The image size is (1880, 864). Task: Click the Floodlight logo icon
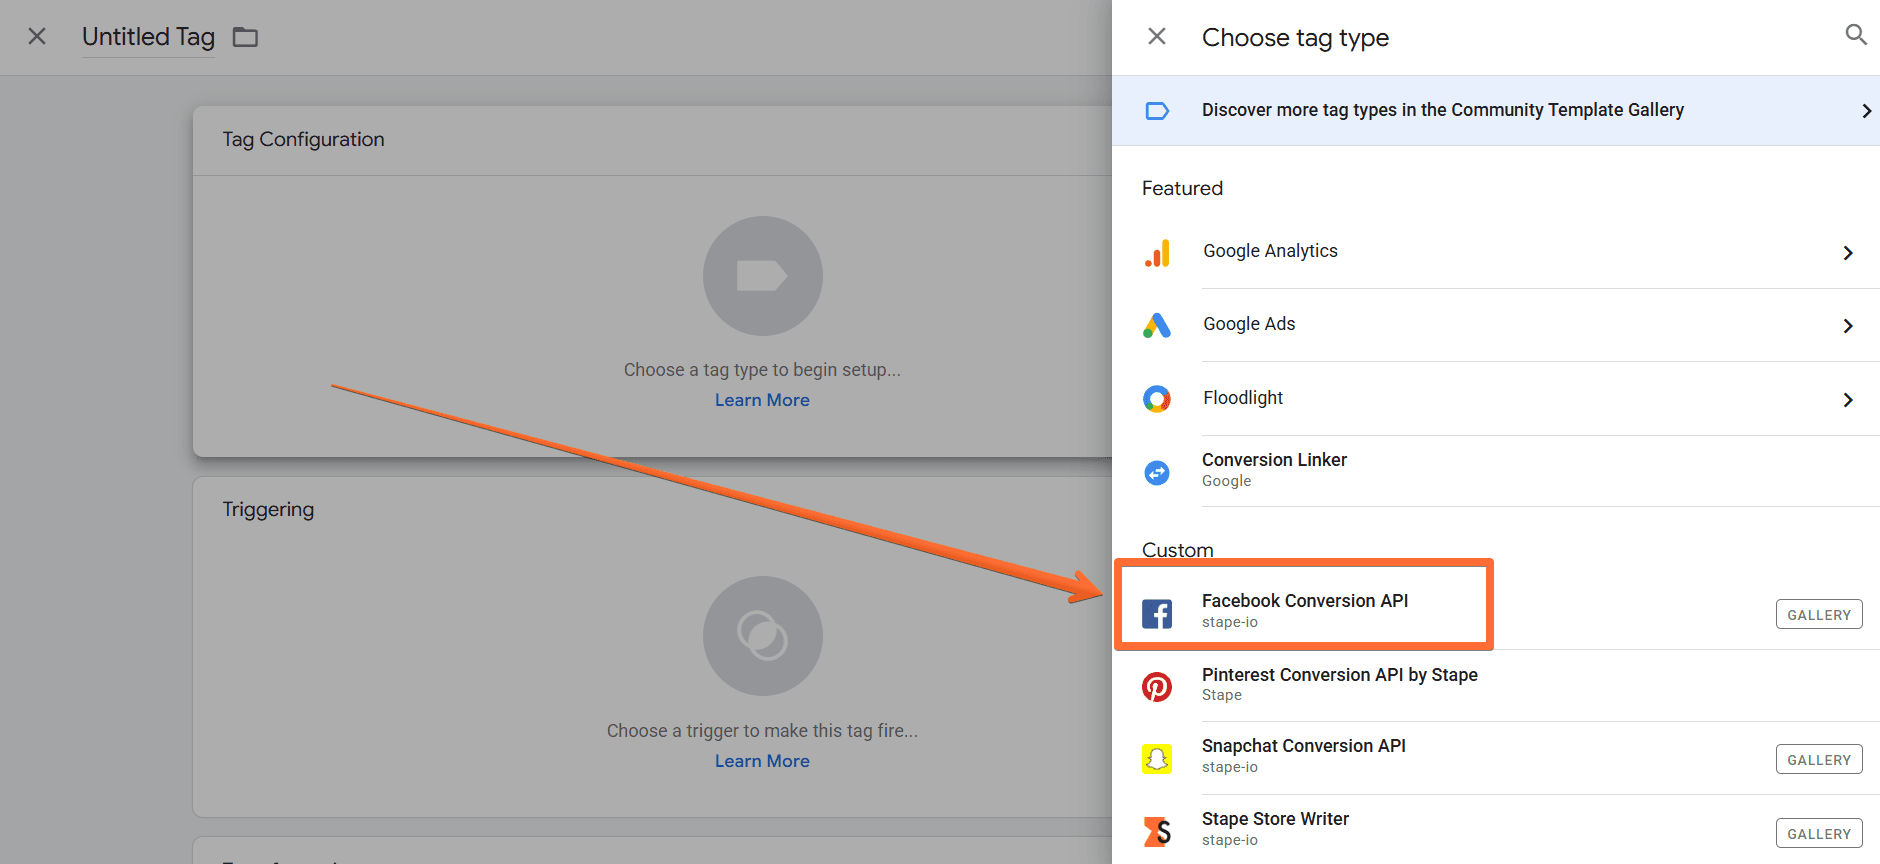pyautogui.click(x=1157, y=399)
